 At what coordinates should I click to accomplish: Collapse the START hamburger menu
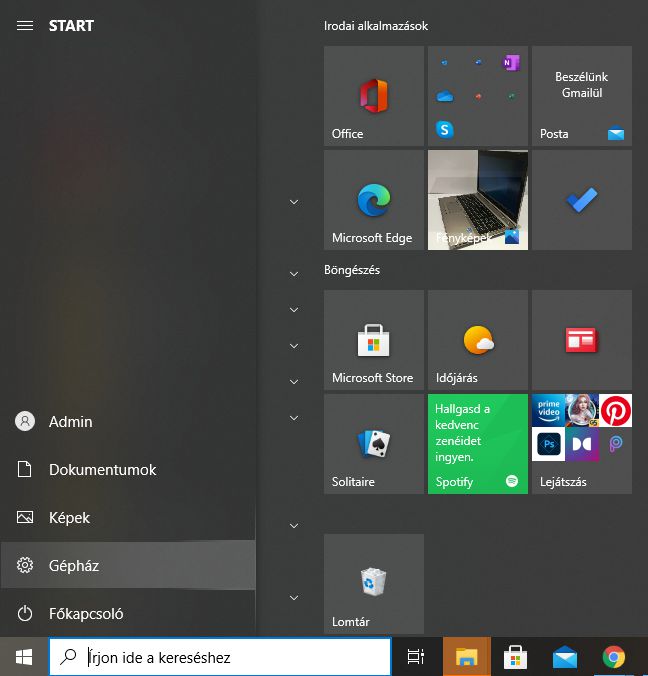point(25,26)
